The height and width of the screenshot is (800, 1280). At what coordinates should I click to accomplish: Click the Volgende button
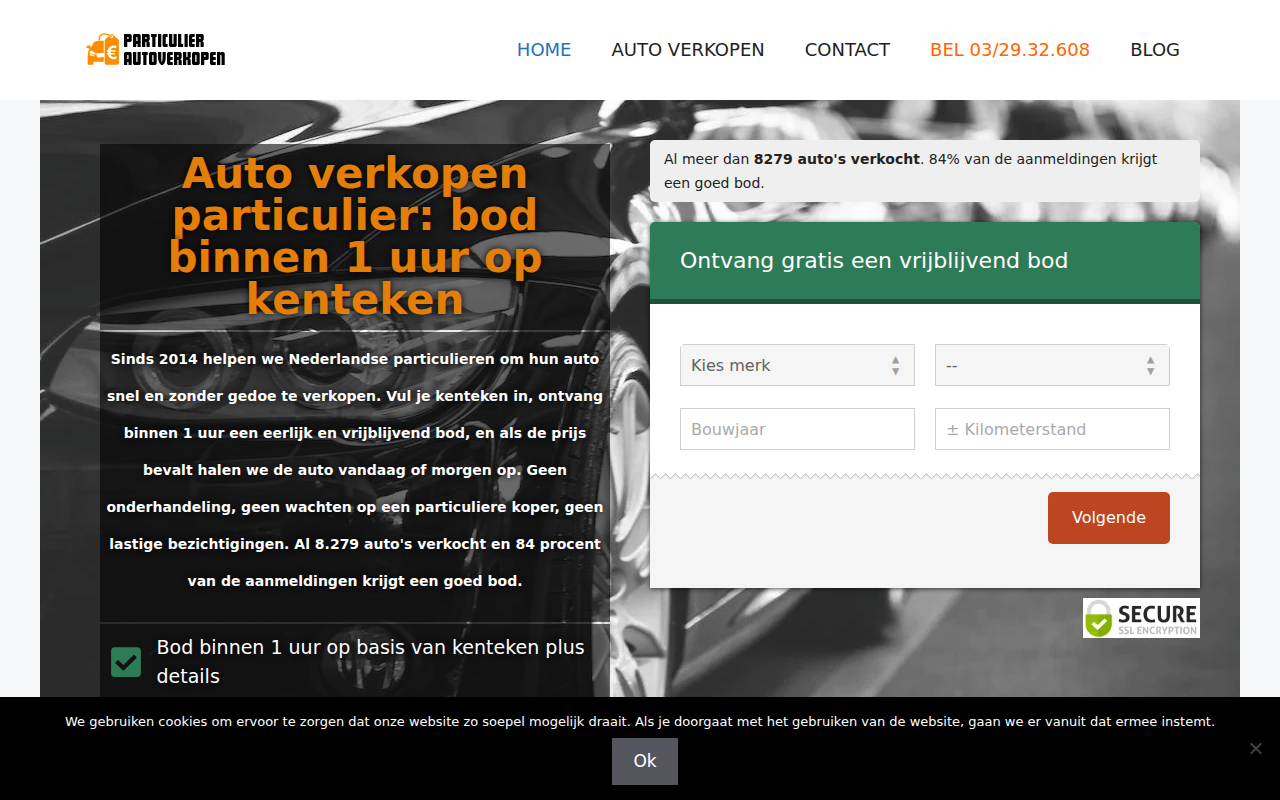[1109, 518]
